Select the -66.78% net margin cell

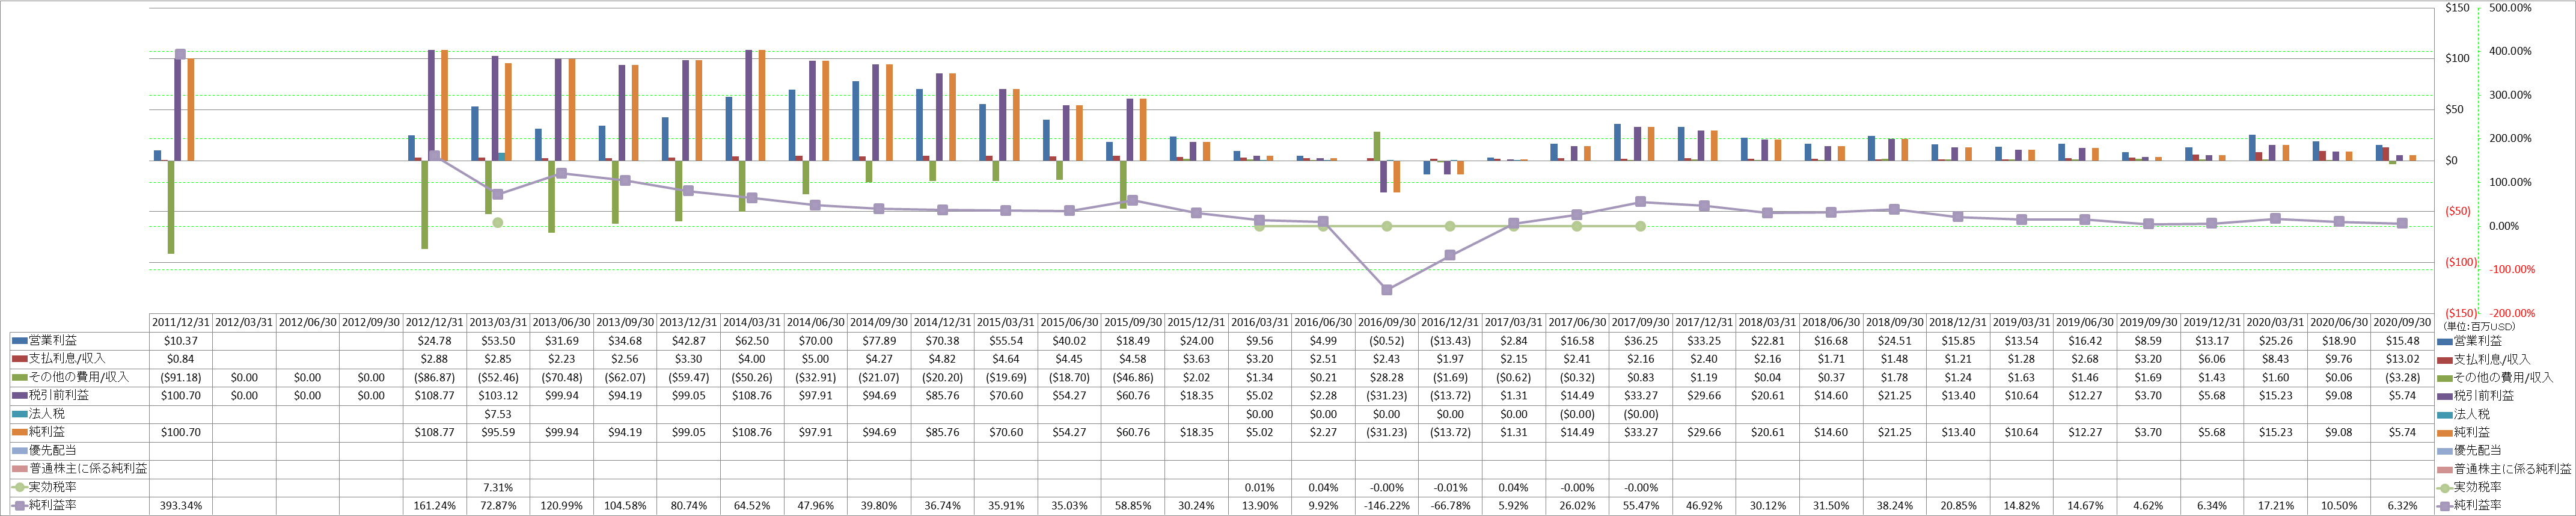coord(1450,505)
